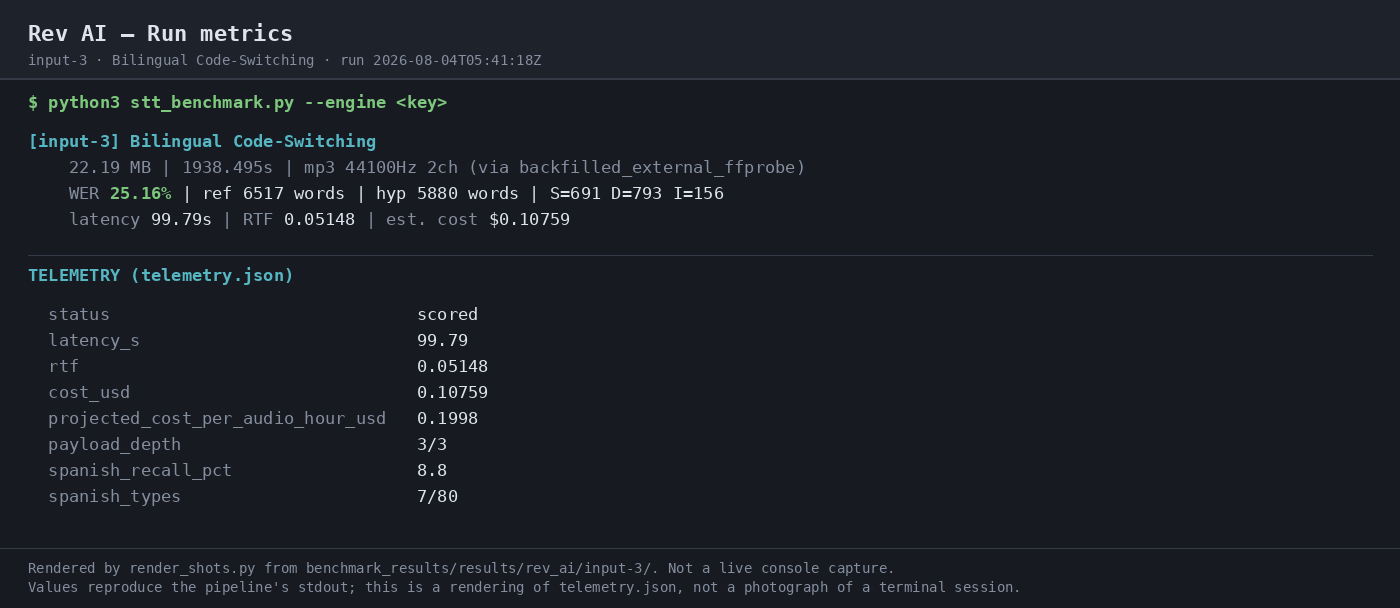Click the 'scored' status value
Viewport: 1400px width, 608px height.
point(447,315)
